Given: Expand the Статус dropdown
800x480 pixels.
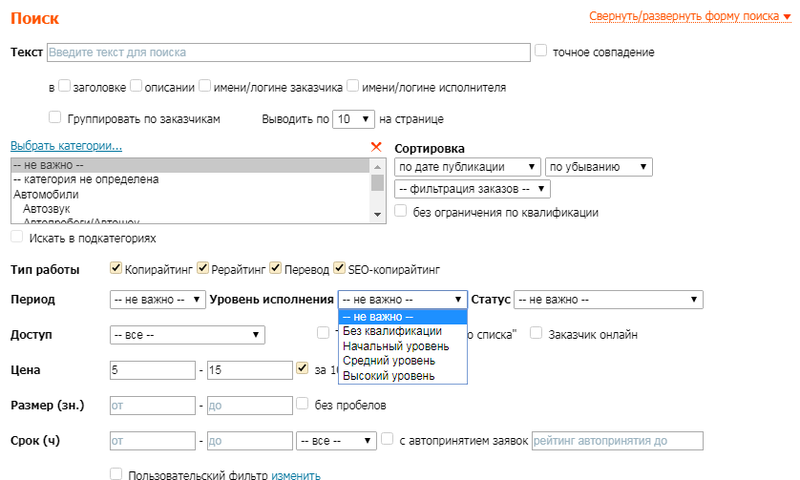Looking at the screenshot, I should click(x=607, y=299).
